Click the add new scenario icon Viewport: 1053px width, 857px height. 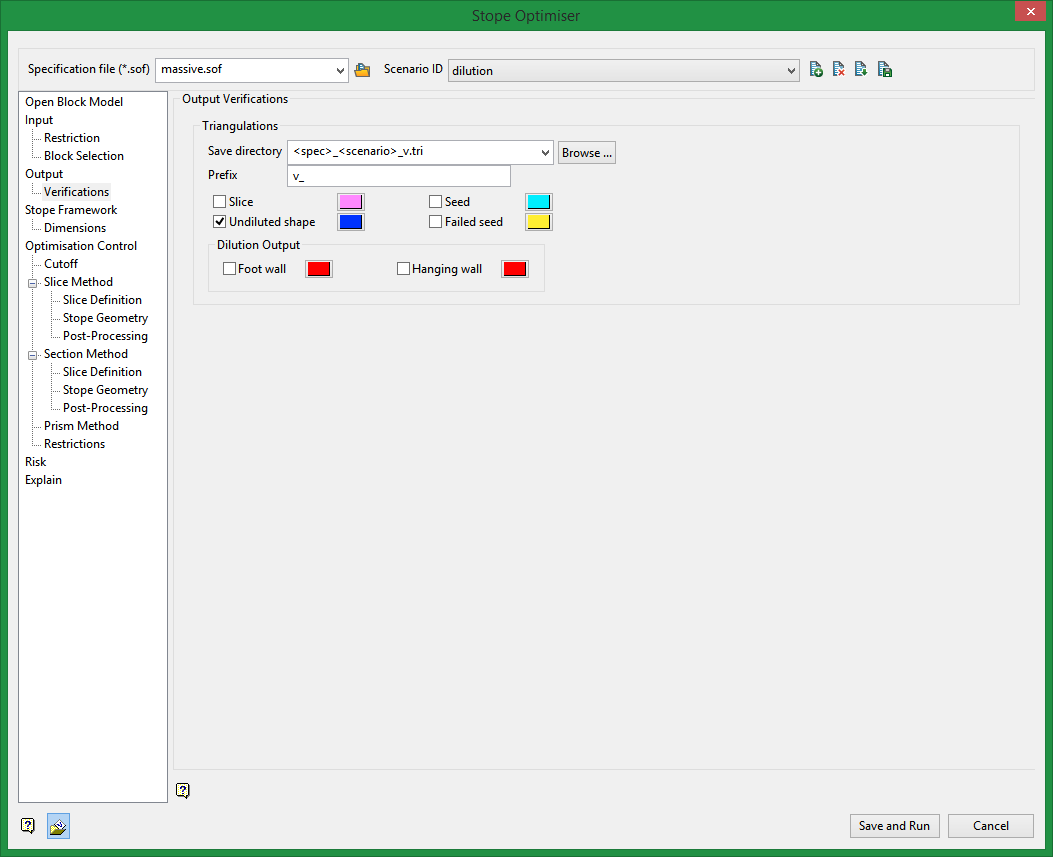816,70
